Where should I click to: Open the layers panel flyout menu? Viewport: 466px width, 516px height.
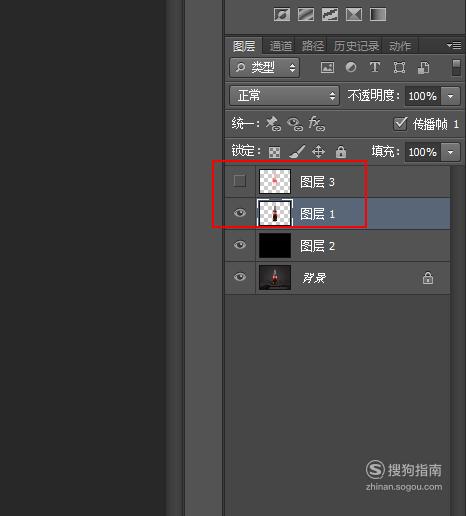(x=454, y=45)
